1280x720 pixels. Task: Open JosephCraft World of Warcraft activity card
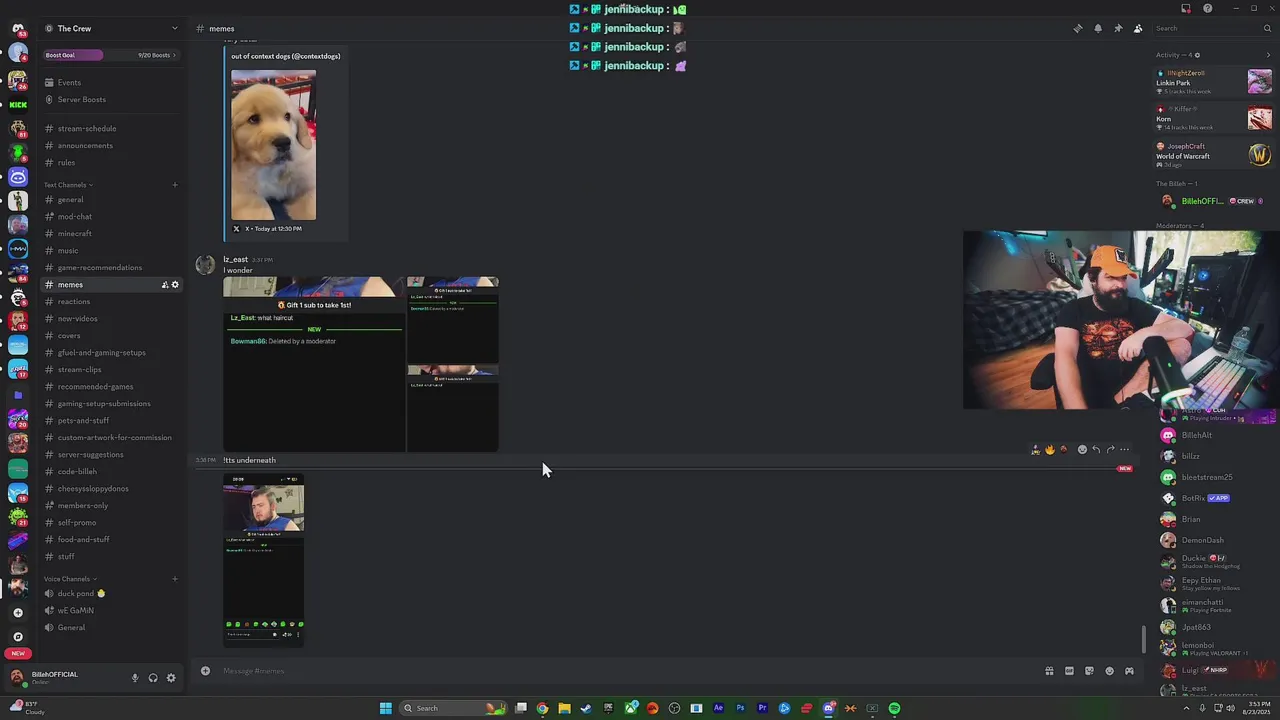pos(1214,152)
